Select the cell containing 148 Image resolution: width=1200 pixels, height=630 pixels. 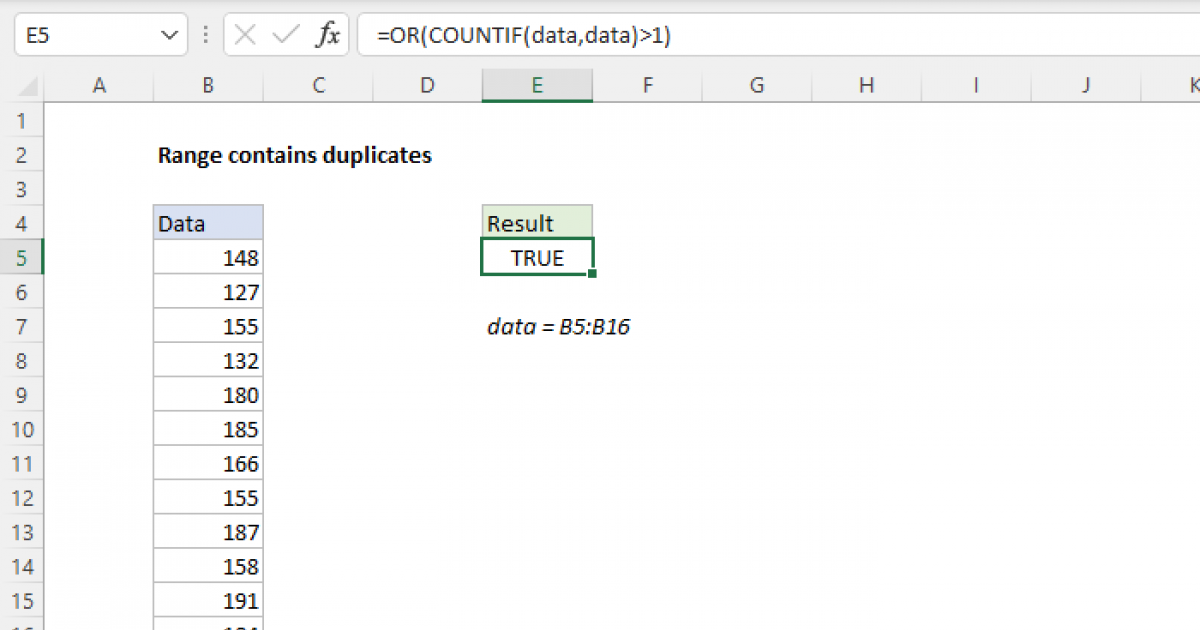pos(207,257)
